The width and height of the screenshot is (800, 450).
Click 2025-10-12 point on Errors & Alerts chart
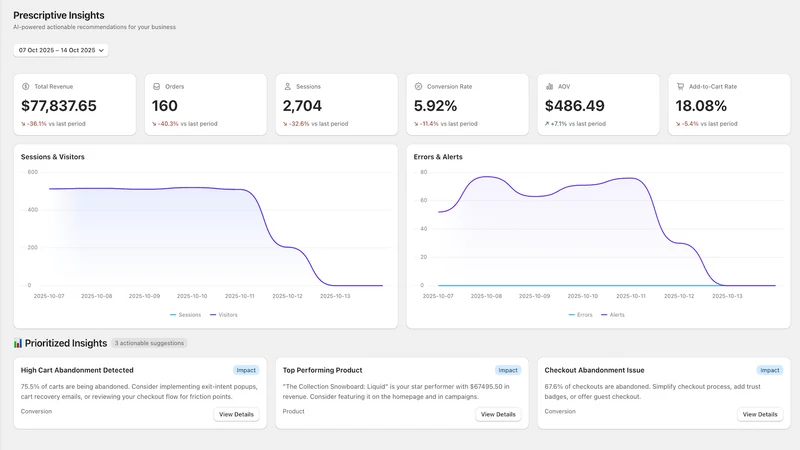[x=679, y=243]
